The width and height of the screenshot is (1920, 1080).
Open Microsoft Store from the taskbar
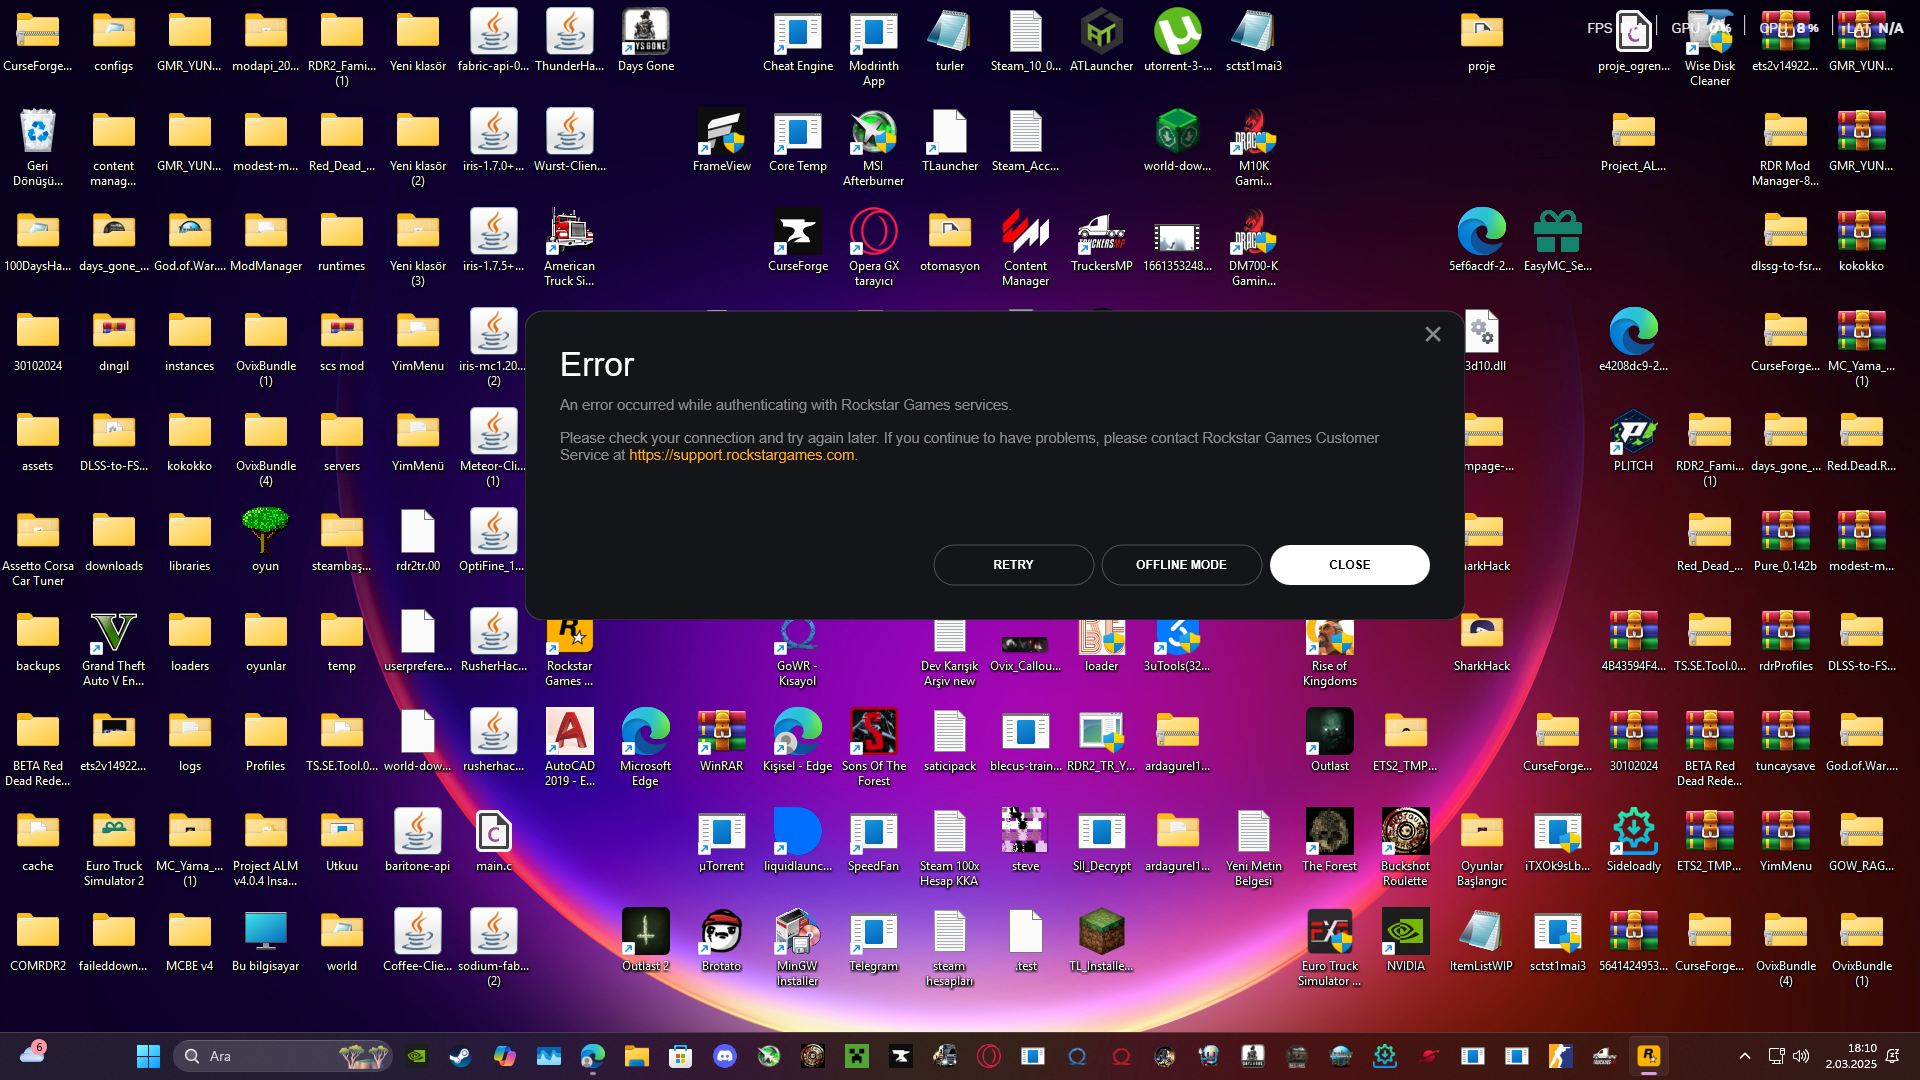point(681,1056)
